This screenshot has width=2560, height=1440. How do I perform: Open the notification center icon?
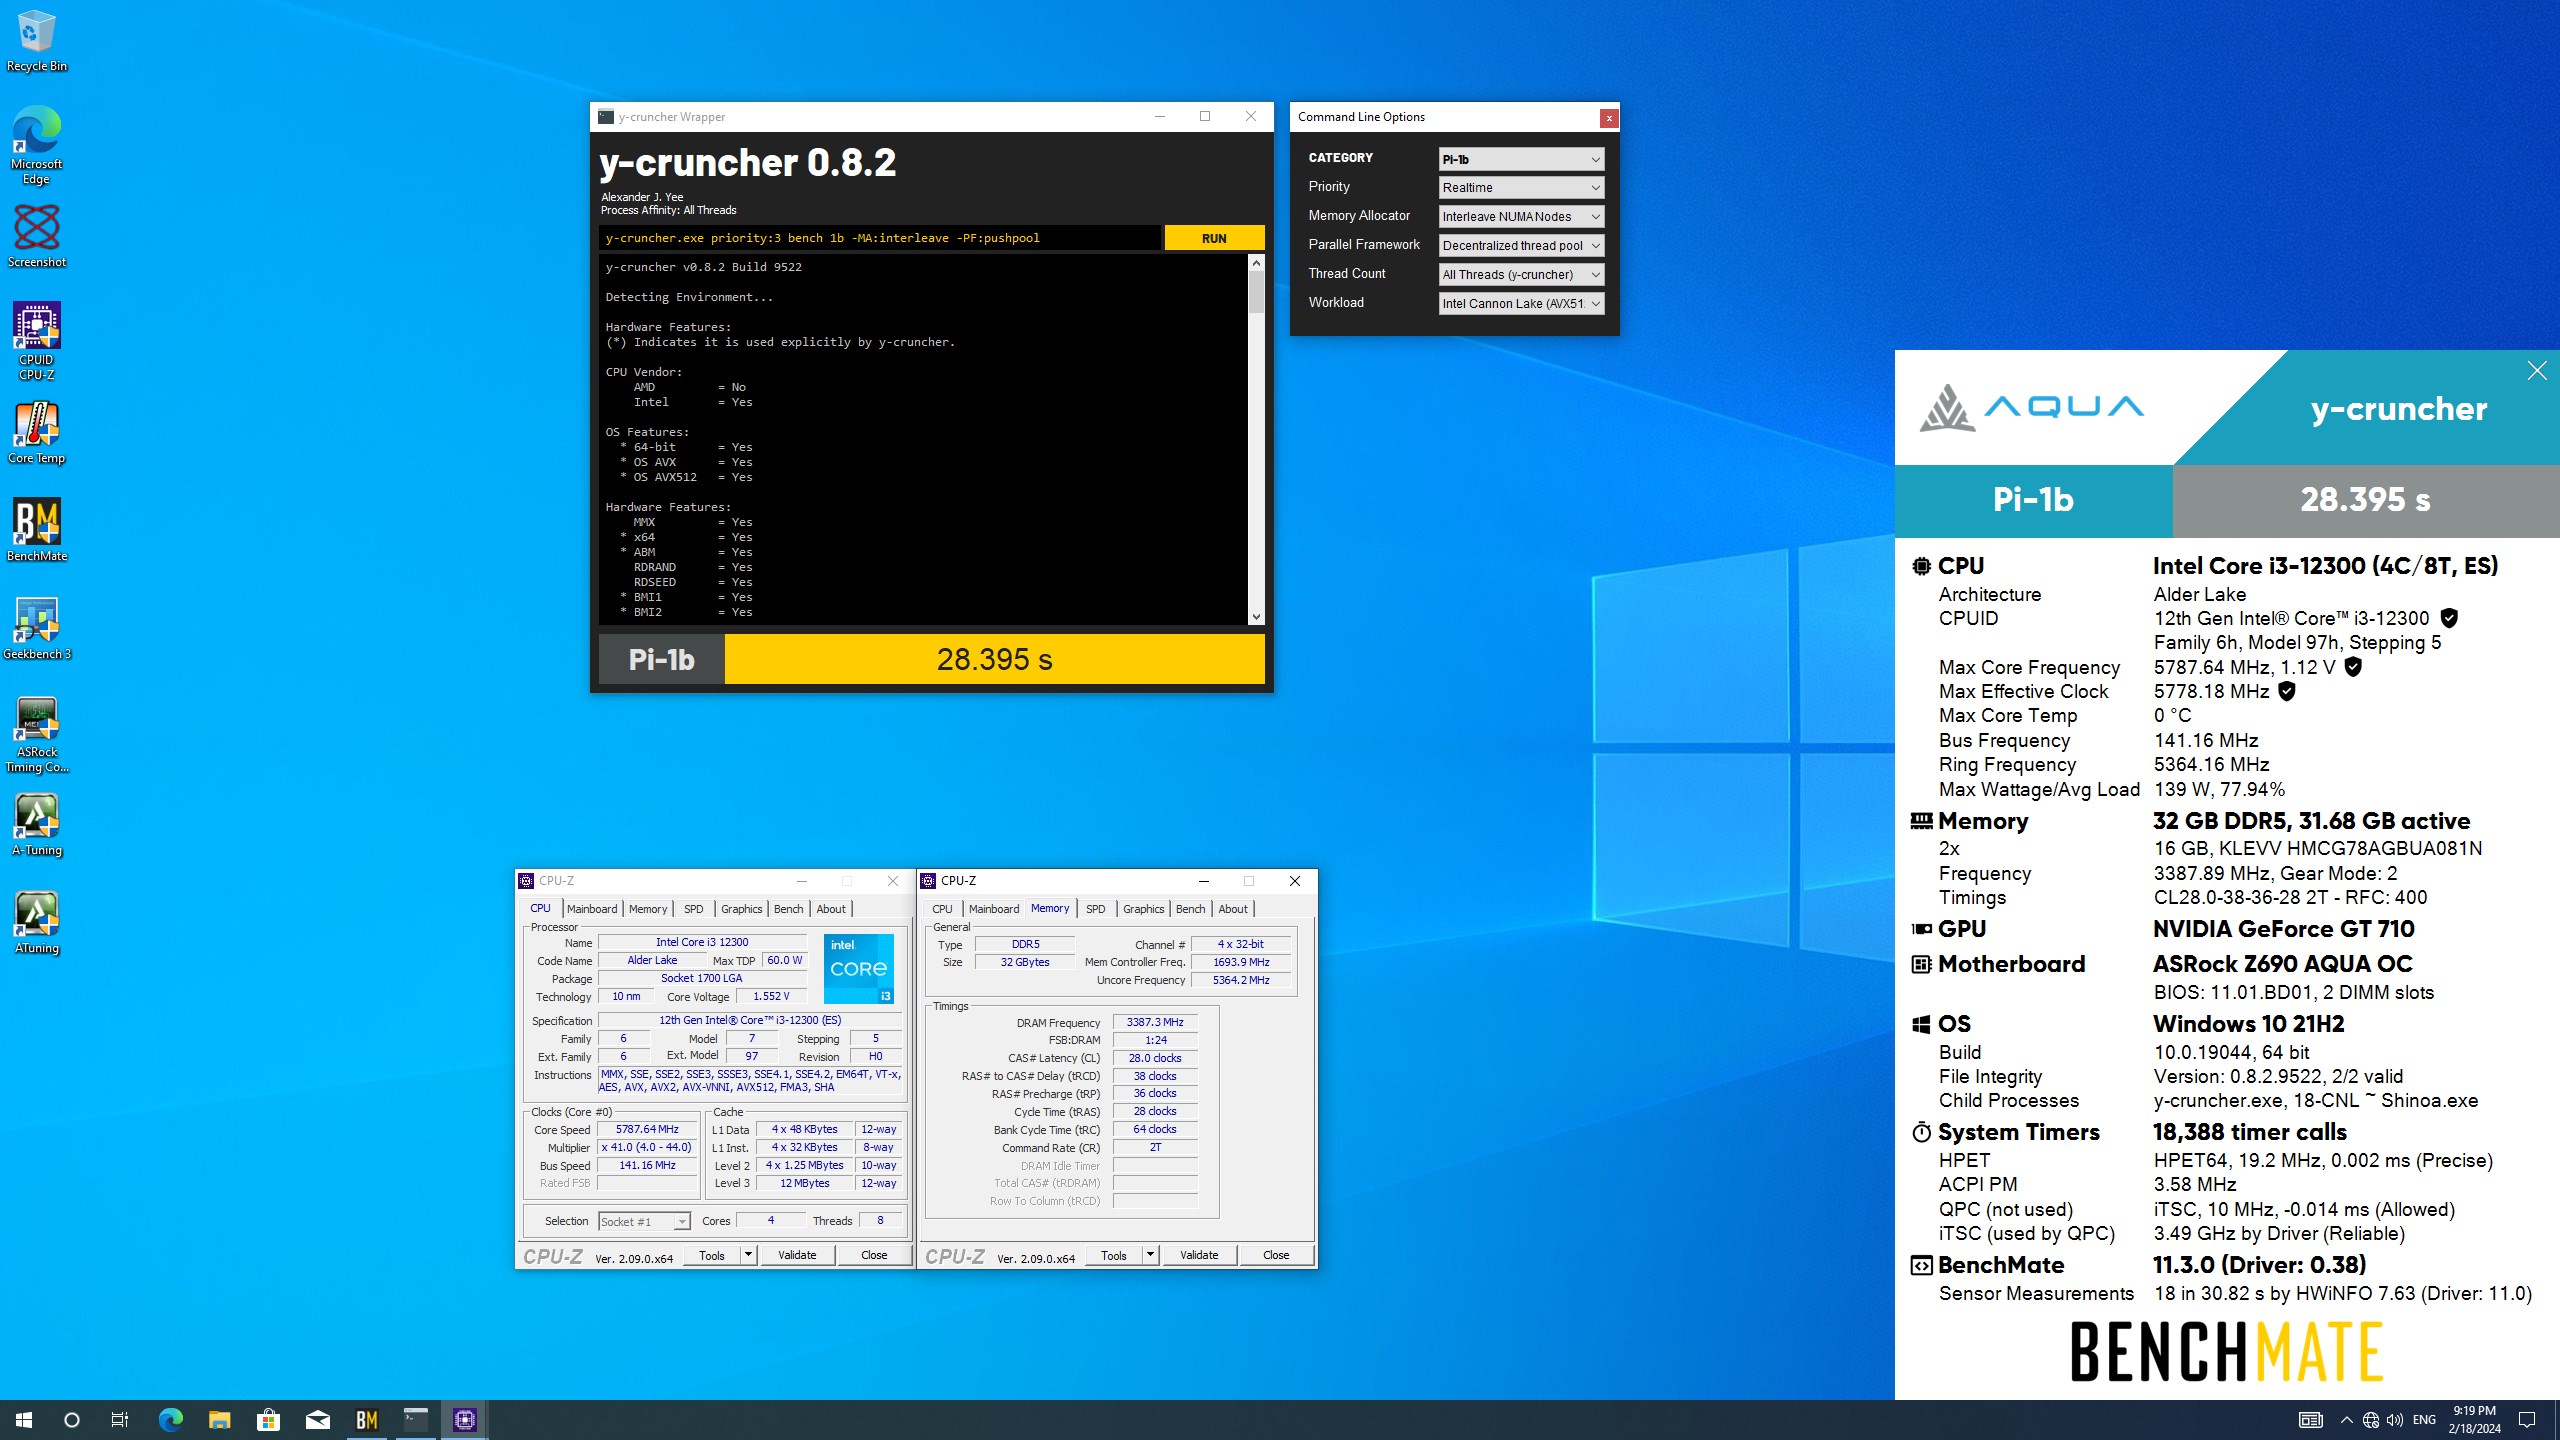2527,1419
